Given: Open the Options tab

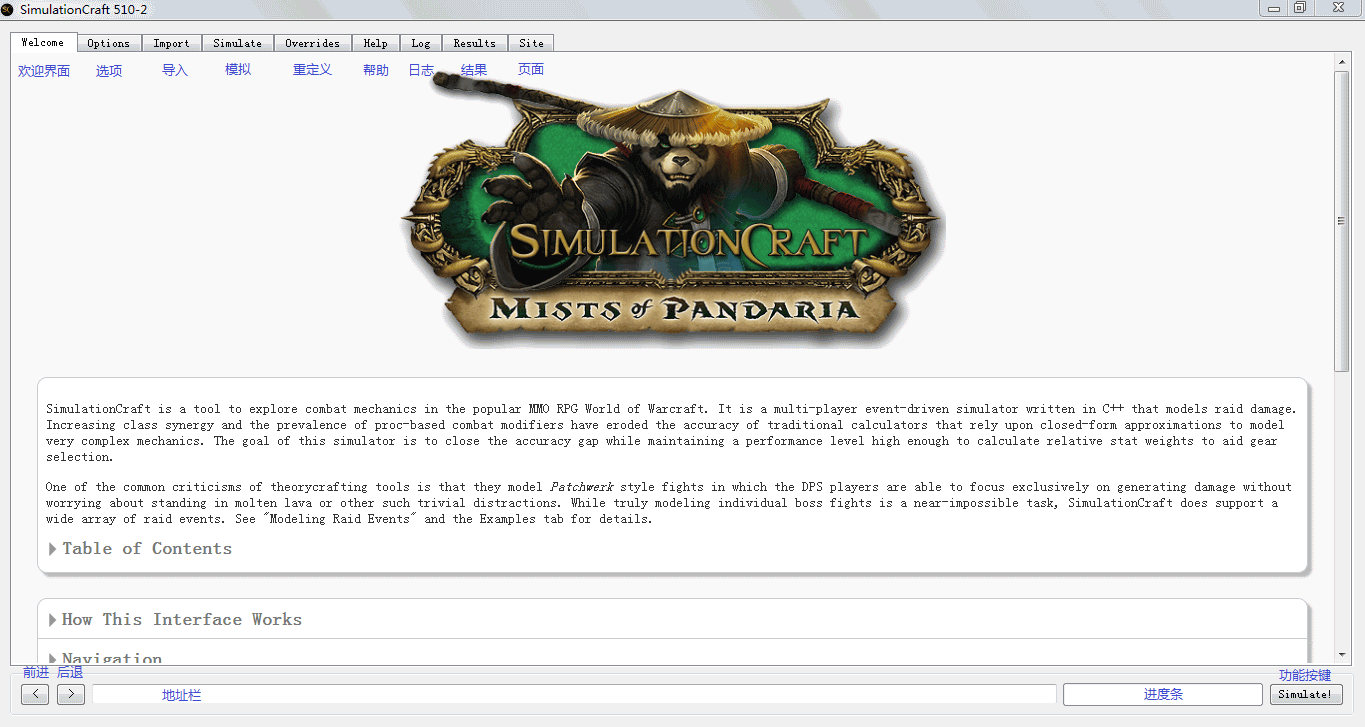Looking at the screenshot, I should pos(108,43).
